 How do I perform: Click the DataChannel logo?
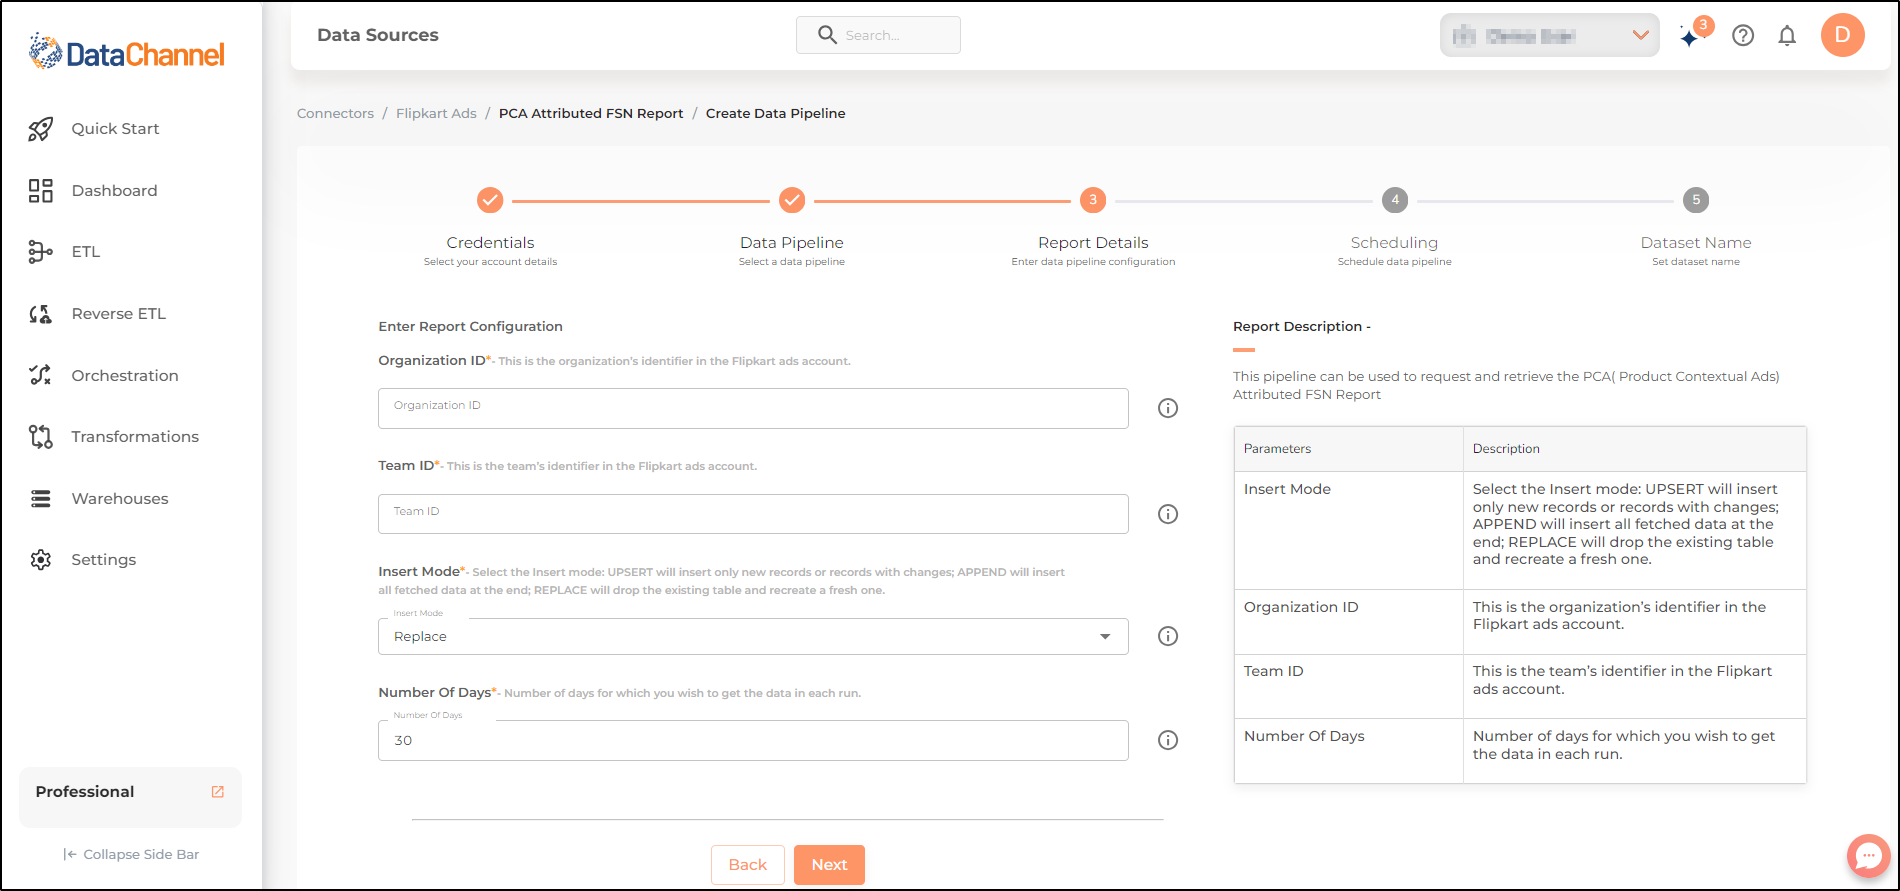127,52
